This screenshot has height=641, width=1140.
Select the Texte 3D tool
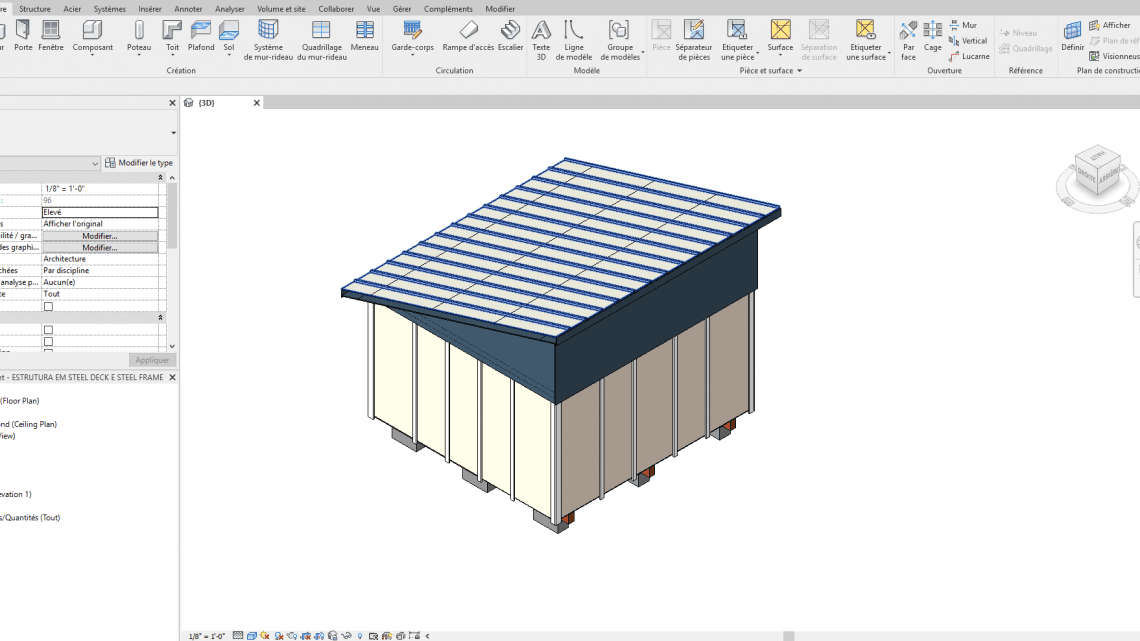click(541, 40)
